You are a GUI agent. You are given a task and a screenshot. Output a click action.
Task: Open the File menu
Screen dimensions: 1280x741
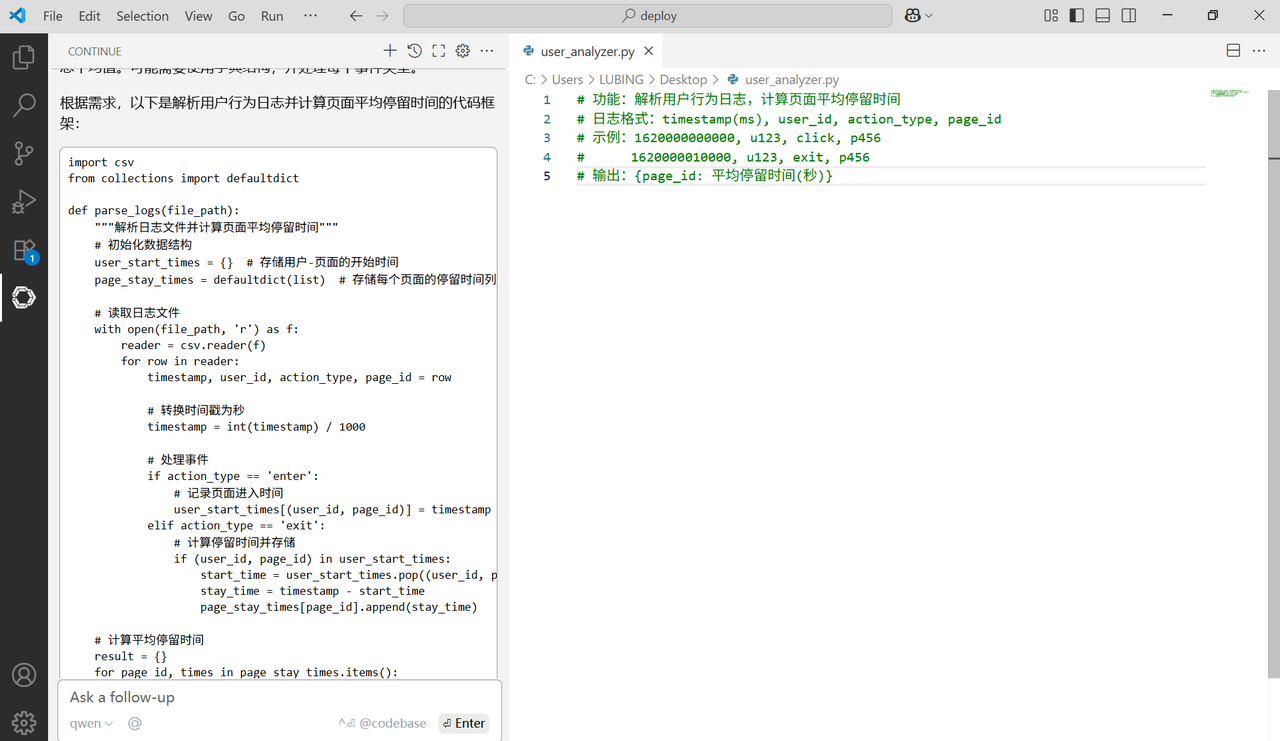53,16
